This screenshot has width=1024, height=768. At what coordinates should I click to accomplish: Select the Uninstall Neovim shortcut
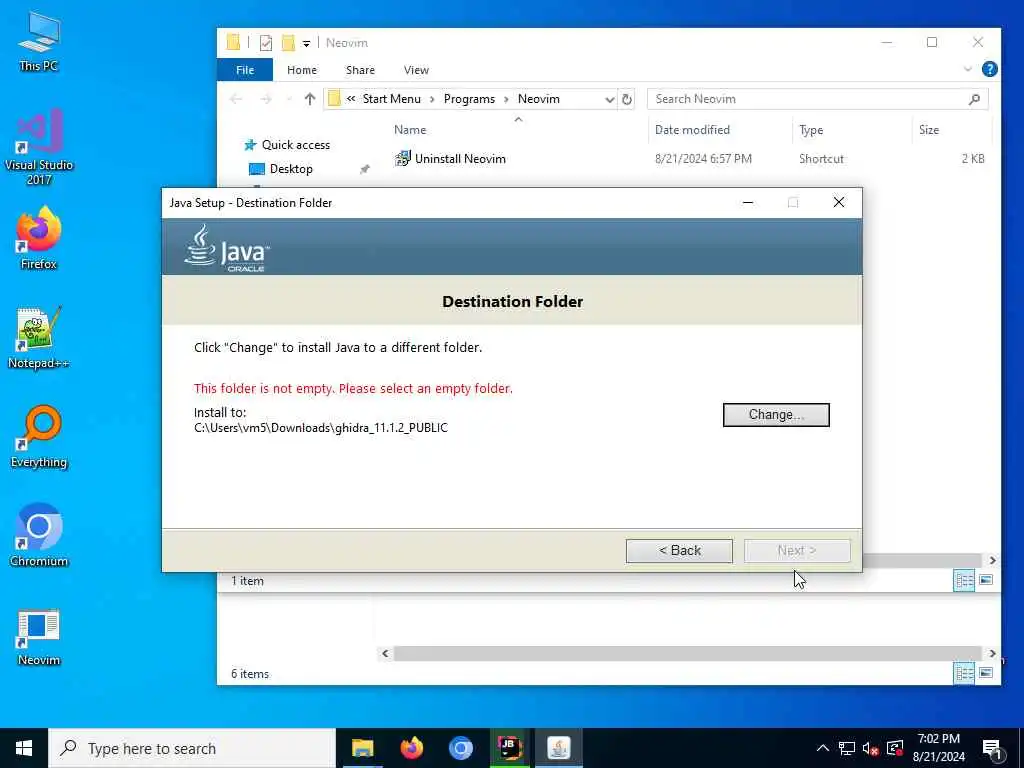(x=460, y=159)
